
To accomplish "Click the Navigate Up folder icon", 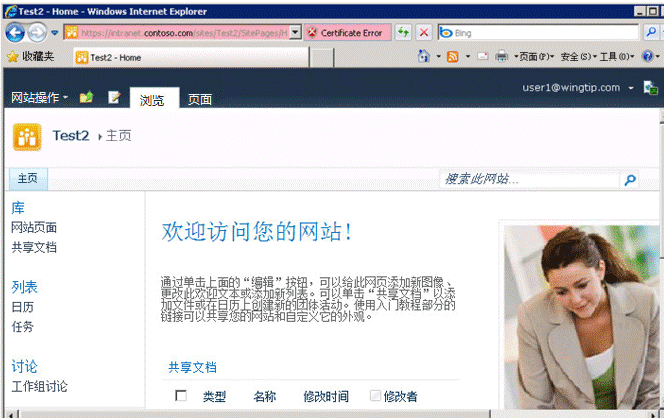I will 86,97.
